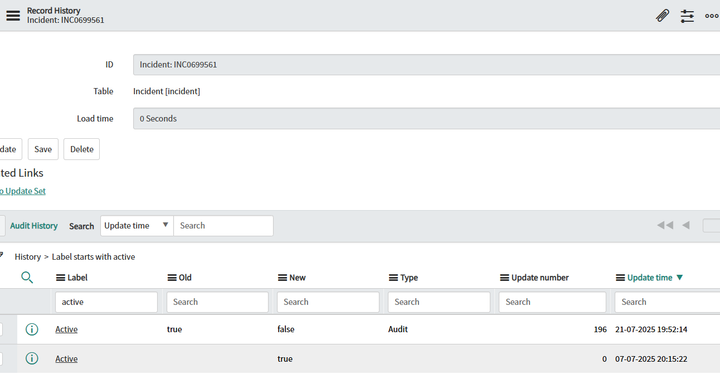
Task: Open the New column menu icon
Action: [282, 278]
